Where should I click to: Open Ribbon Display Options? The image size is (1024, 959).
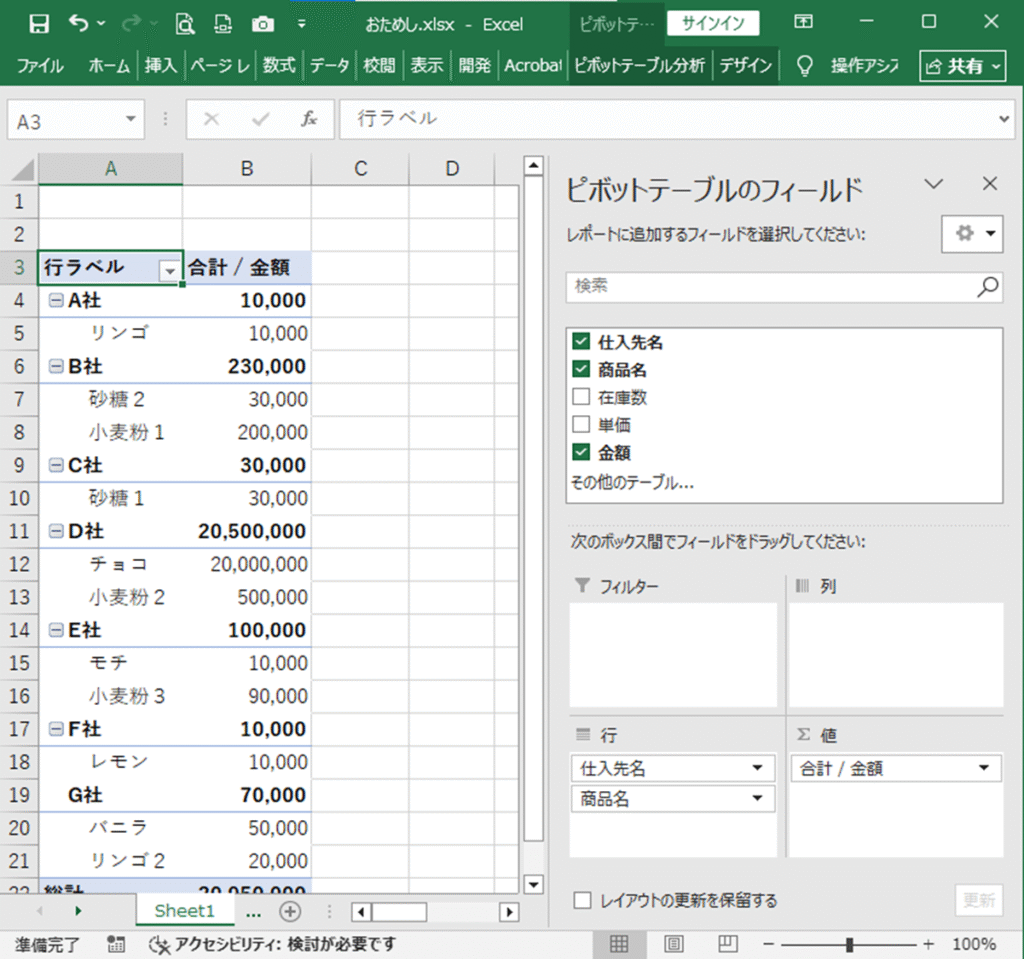(x=803, y=22)
